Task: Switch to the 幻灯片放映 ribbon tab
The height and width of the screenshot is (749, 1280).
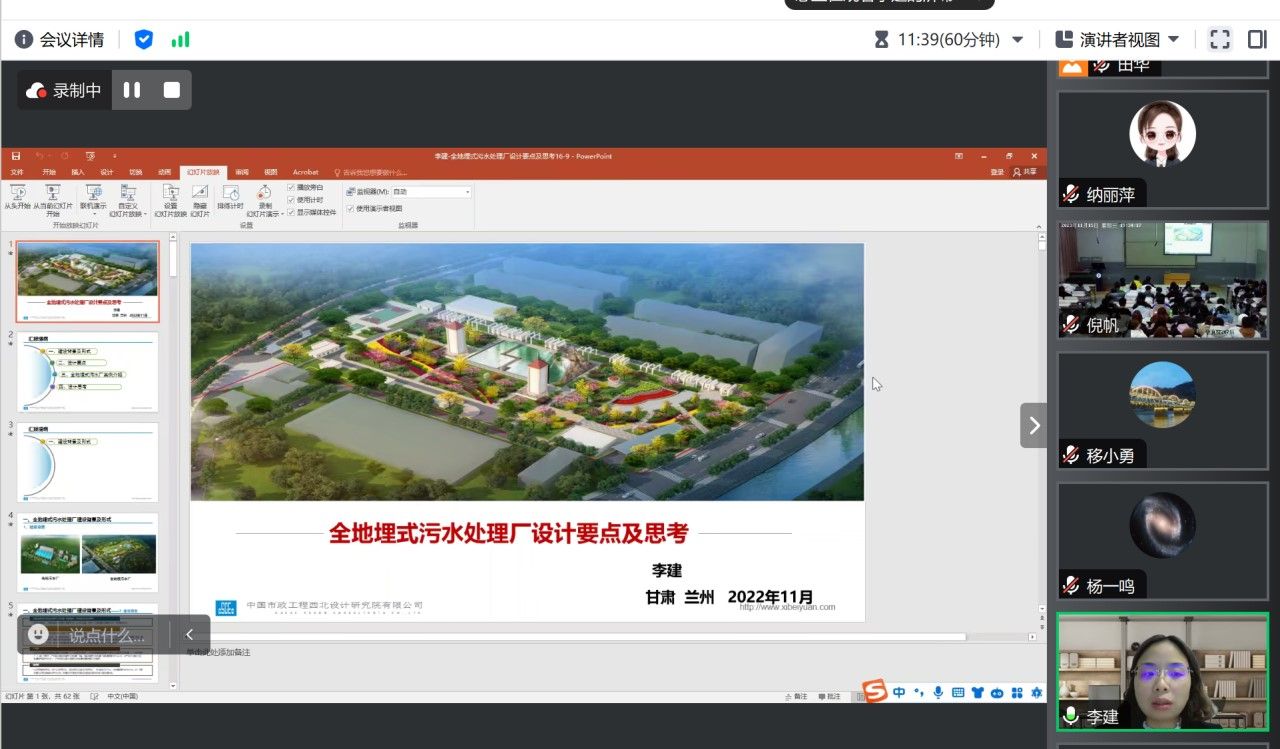Action: click(x=203, y=172)
